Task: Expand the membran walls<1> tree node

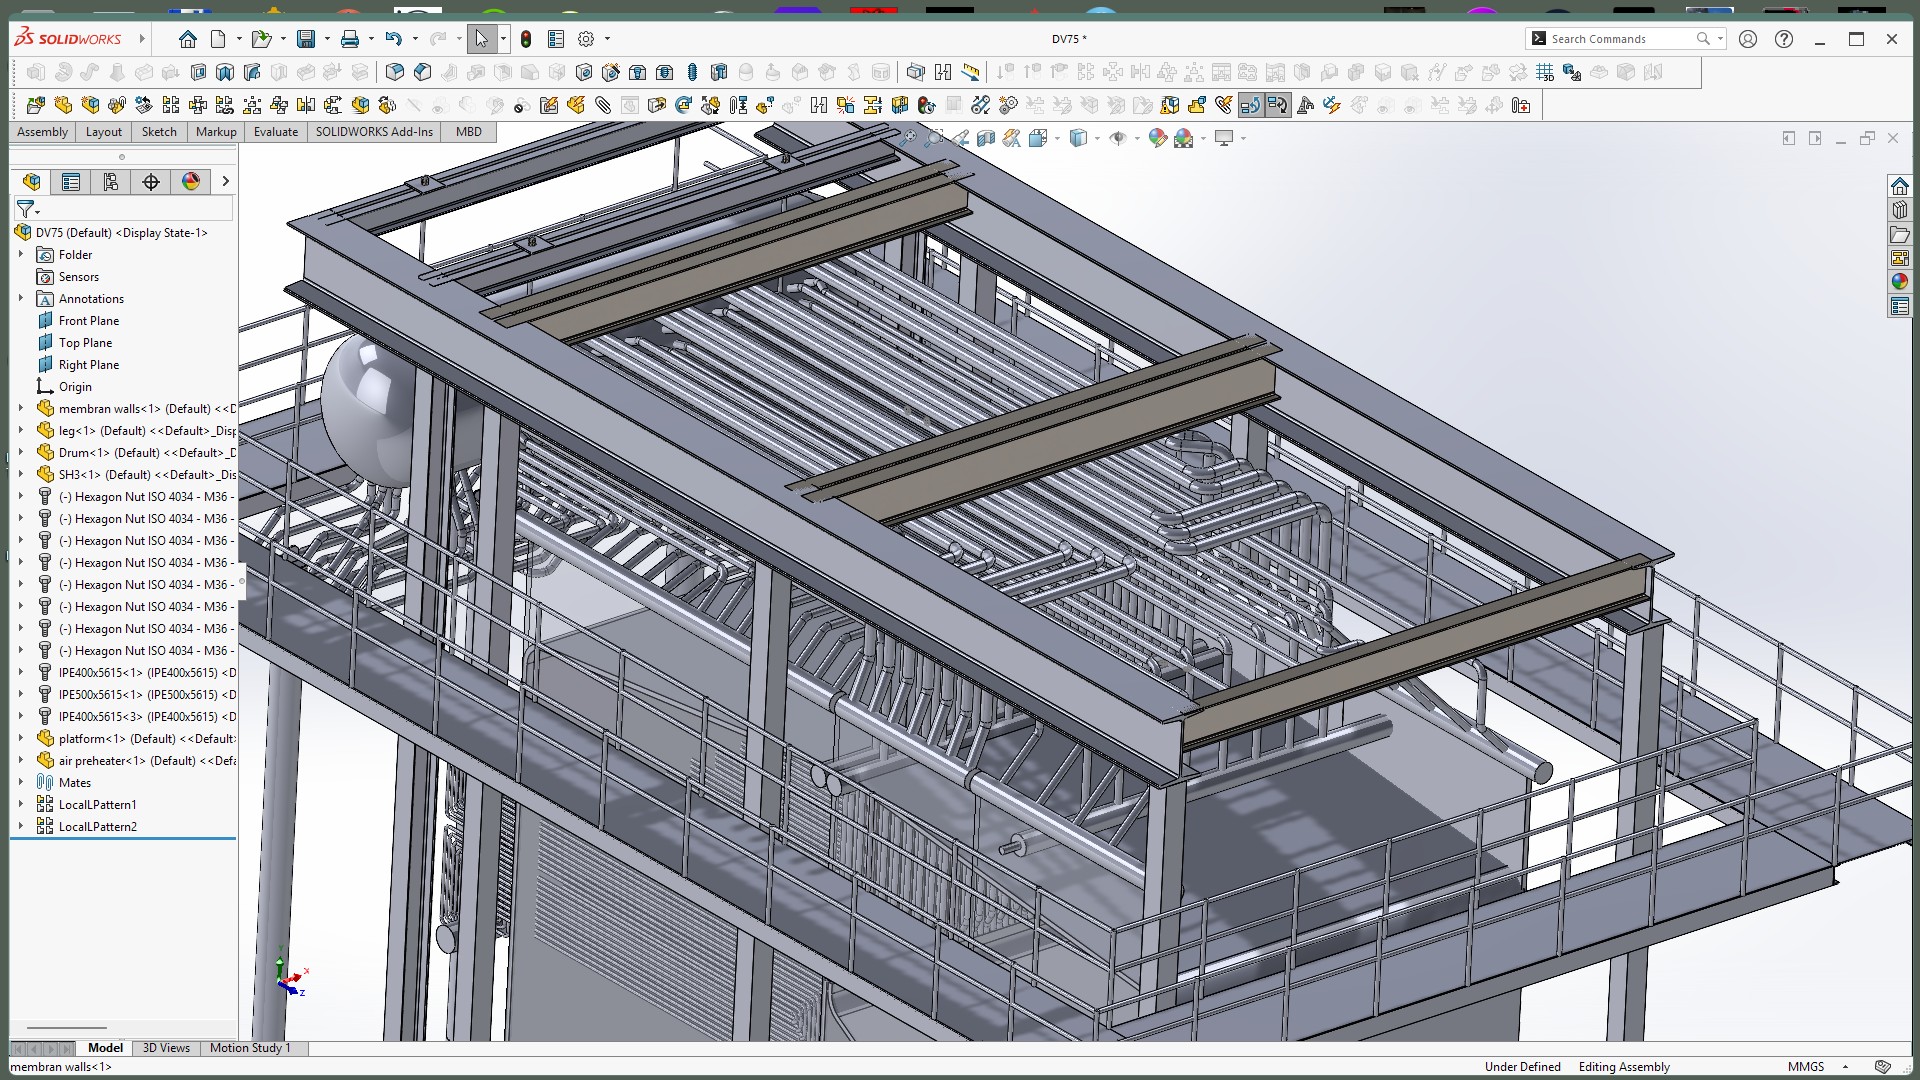Action: pos(21,409)
